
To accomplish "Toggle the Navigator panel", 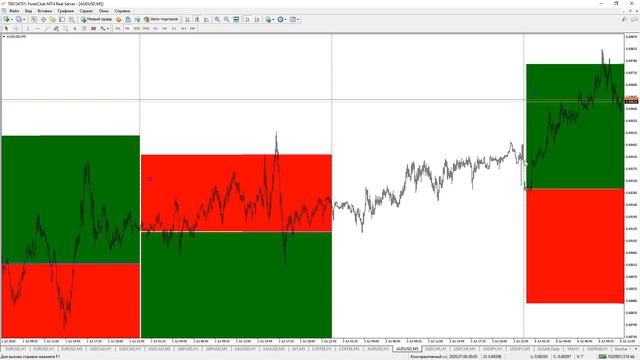I will point(53,19).
